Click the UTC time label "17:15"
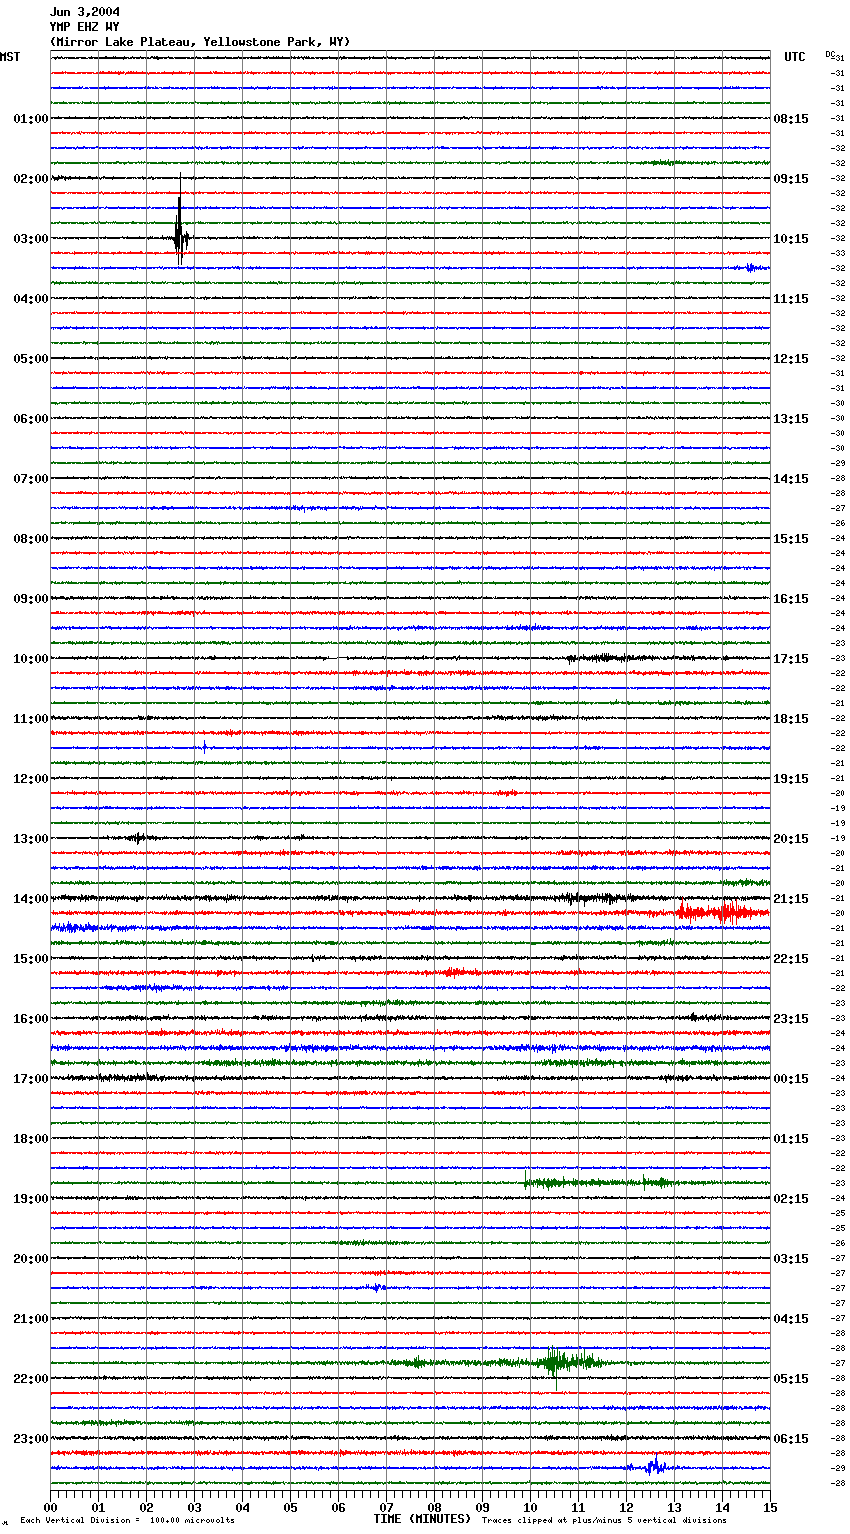 point(791,659)
